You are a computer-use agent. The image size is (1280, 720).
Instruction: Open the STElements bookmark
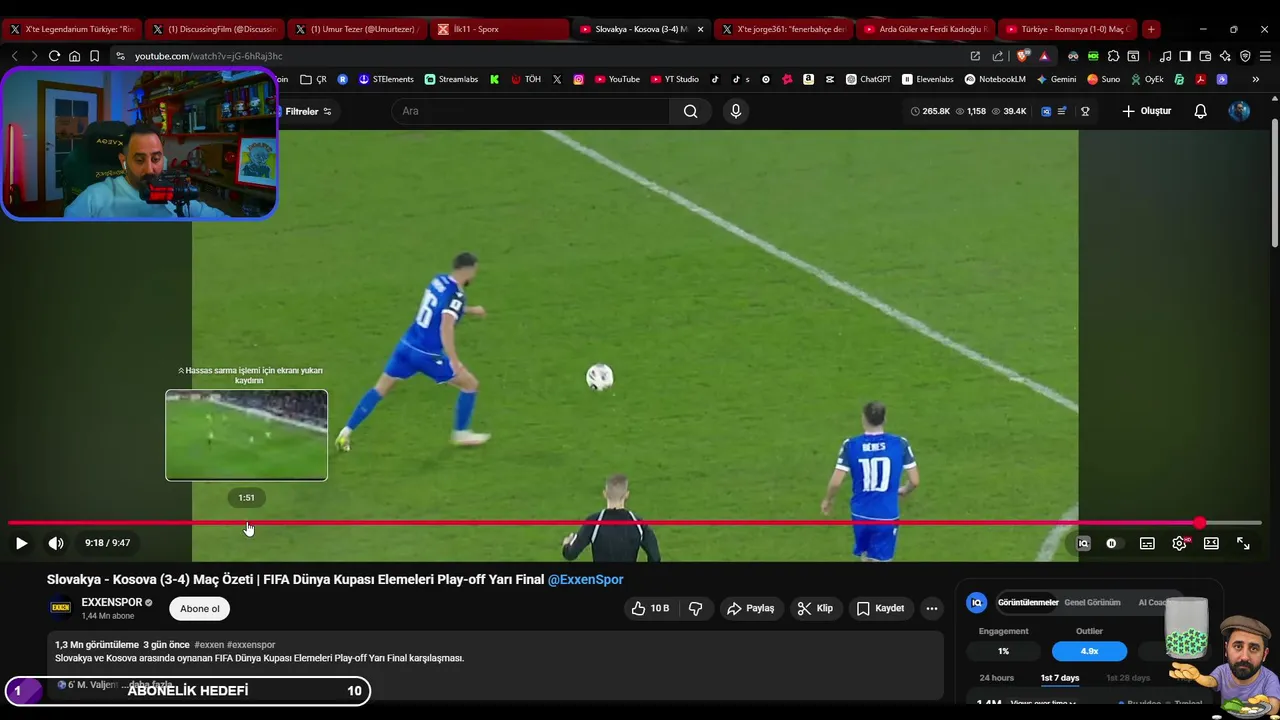pos(386,79)
